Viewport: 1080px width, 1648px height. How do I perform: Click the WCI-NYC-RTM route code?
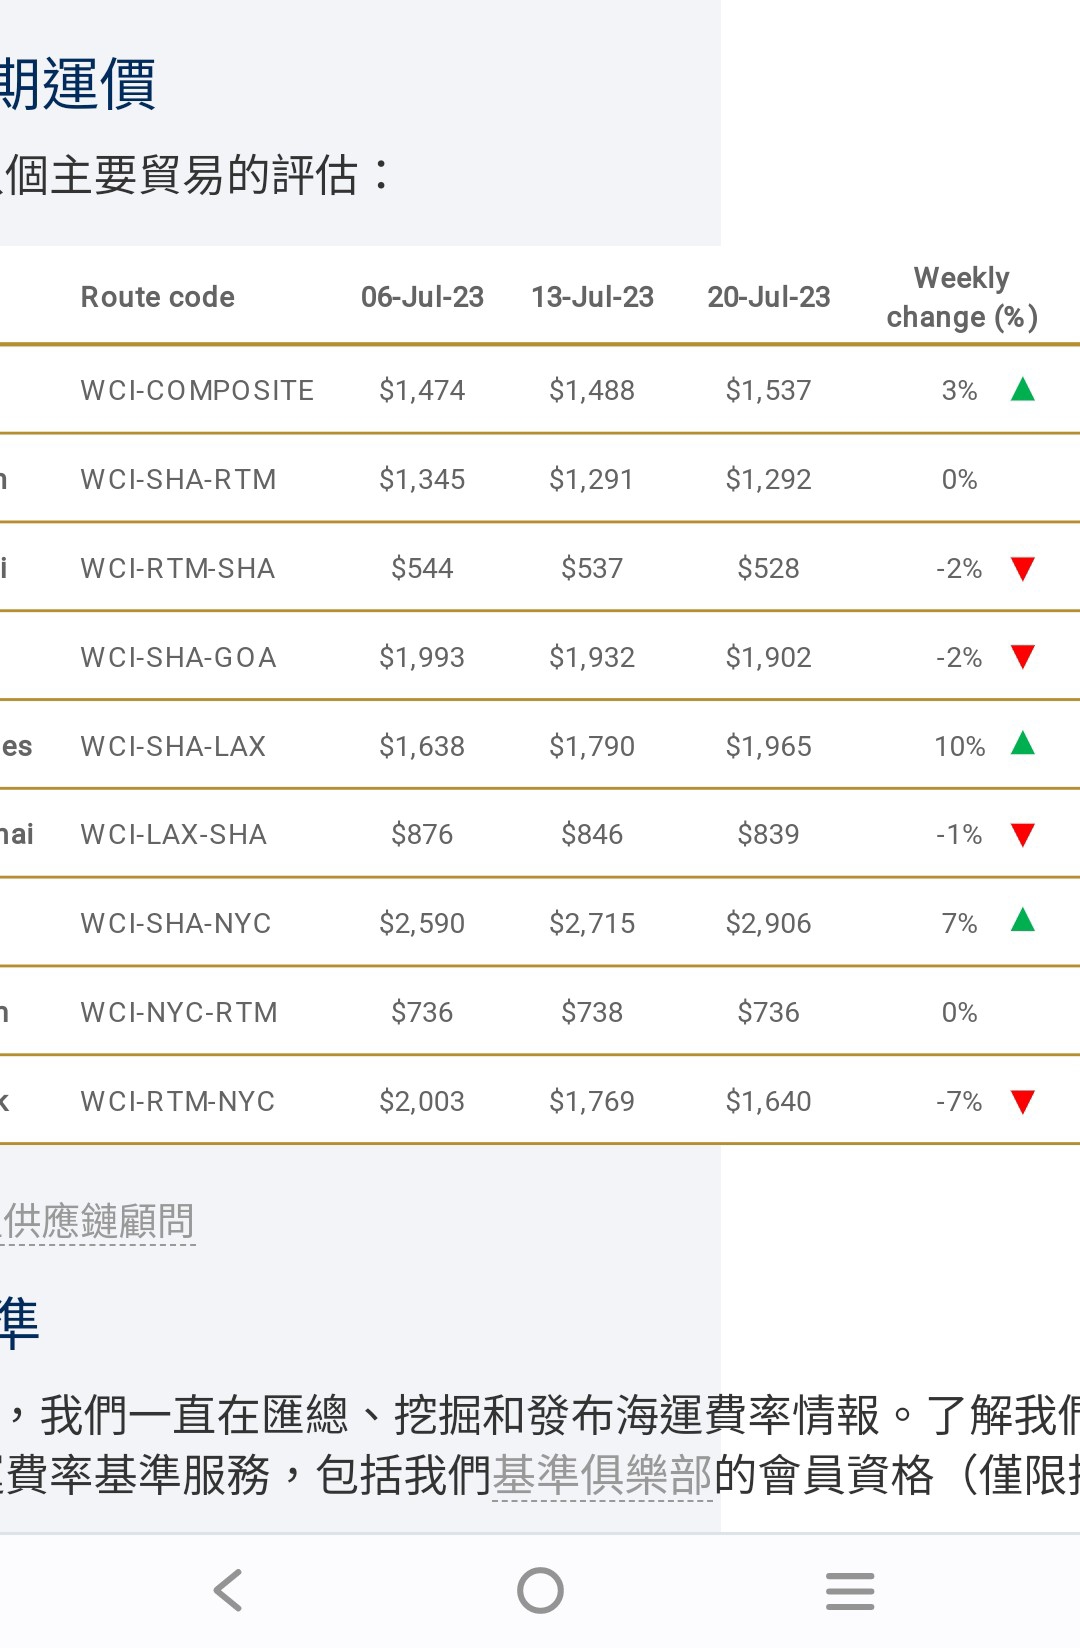point(179,1013)
